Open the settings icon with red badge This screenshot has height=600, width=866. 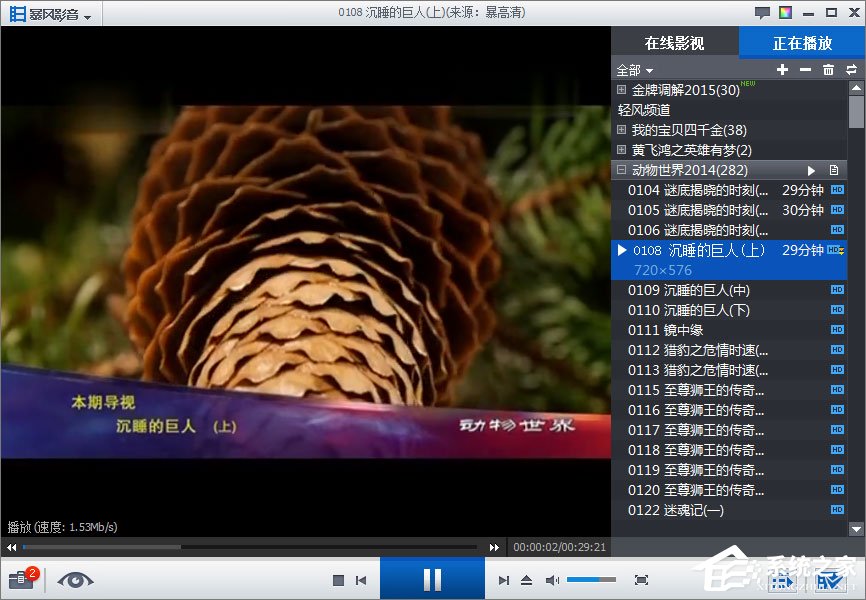tap(20, 579)
